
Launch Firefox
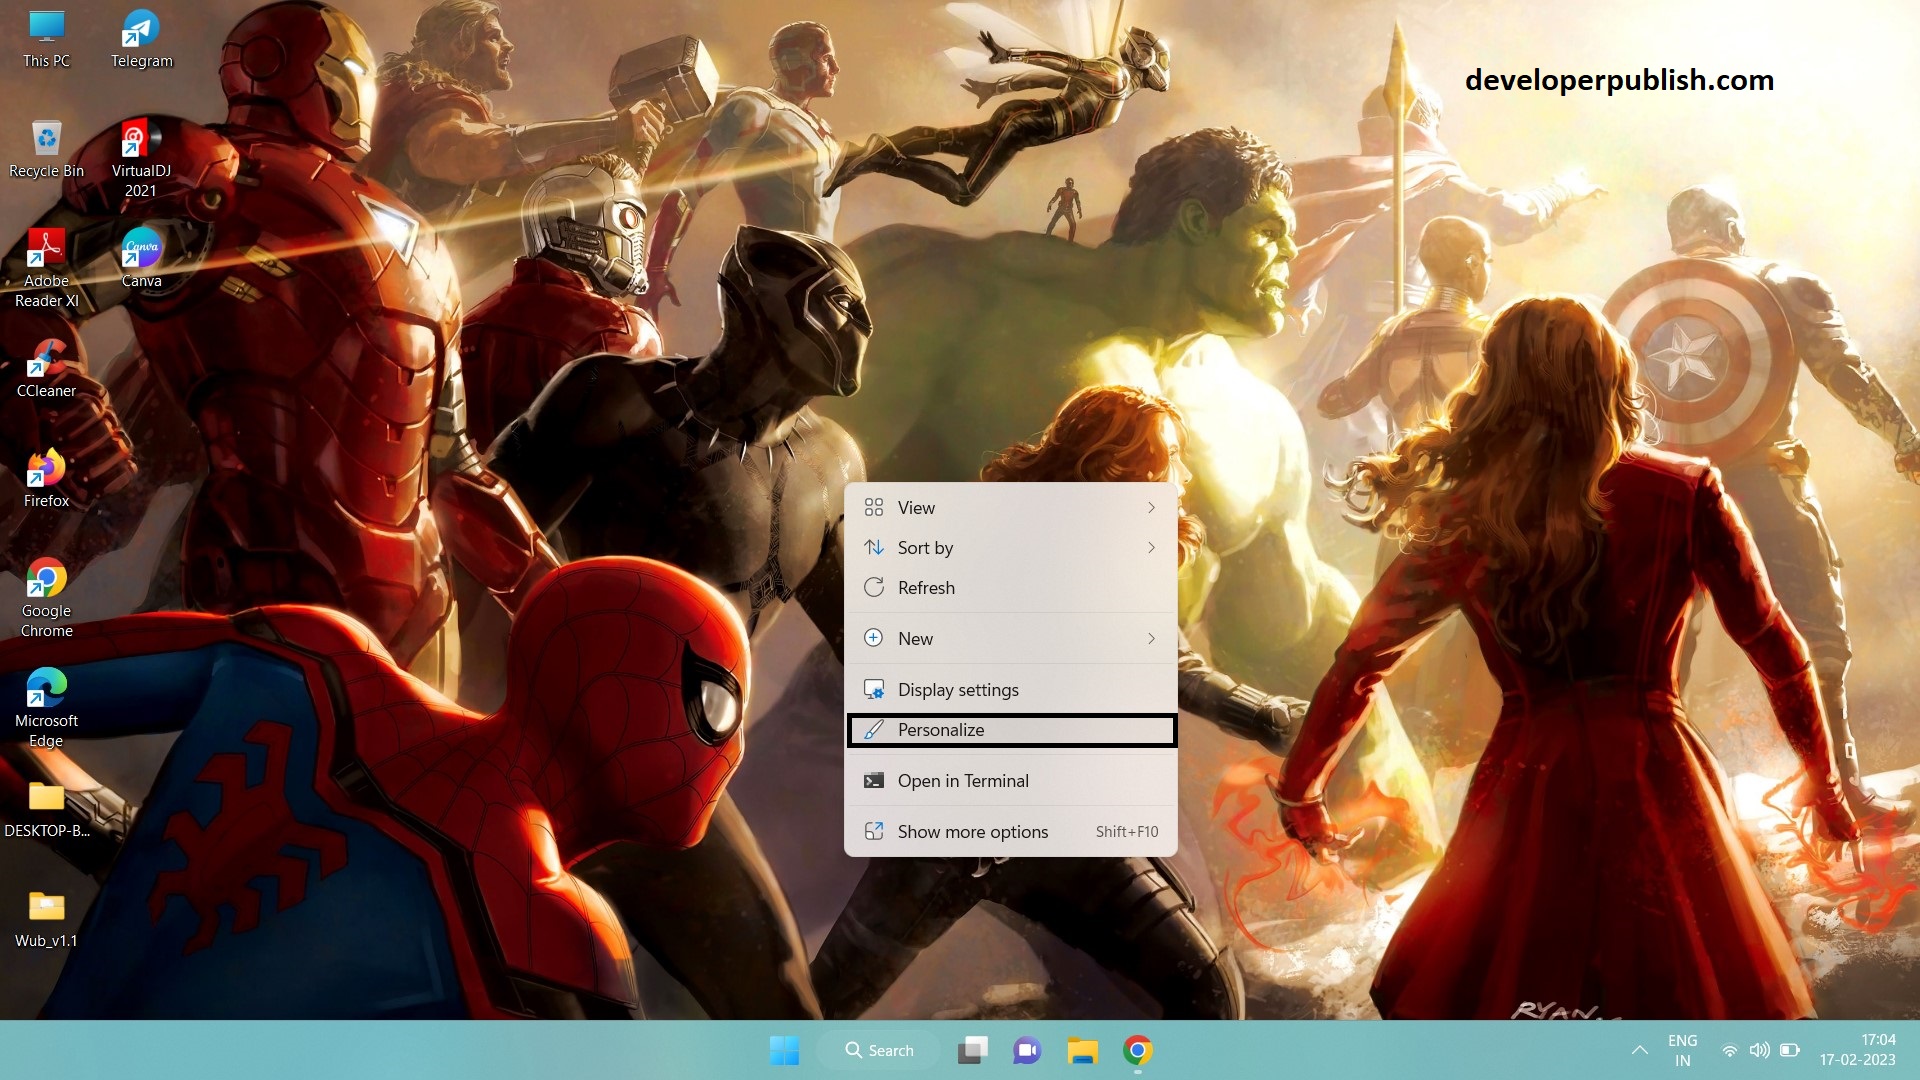[x=45, y=470]
